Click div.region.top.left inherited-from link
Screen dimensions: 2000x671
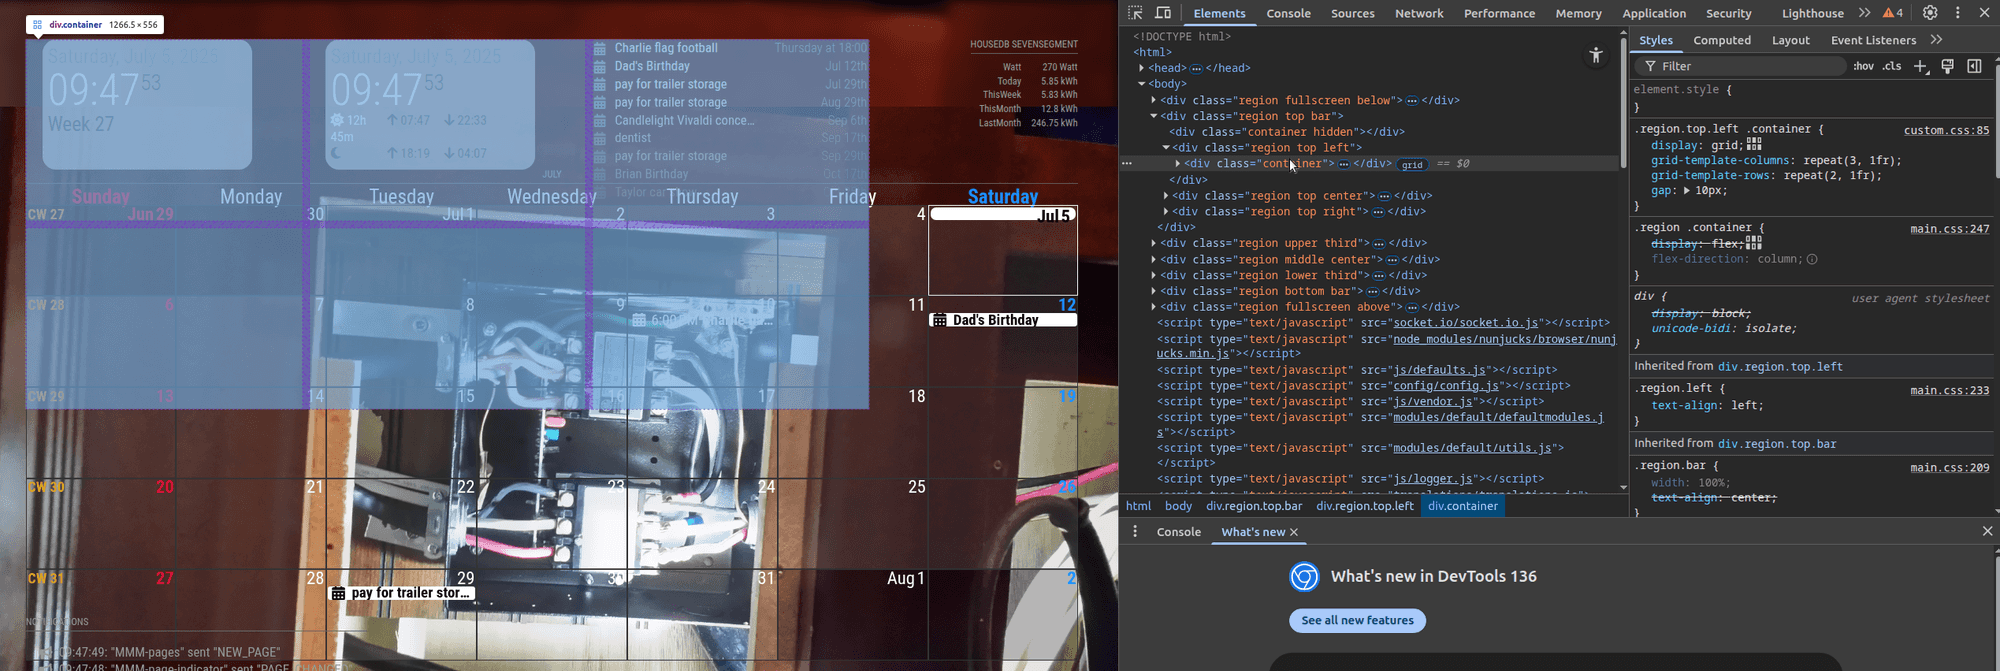(1780, 367)
